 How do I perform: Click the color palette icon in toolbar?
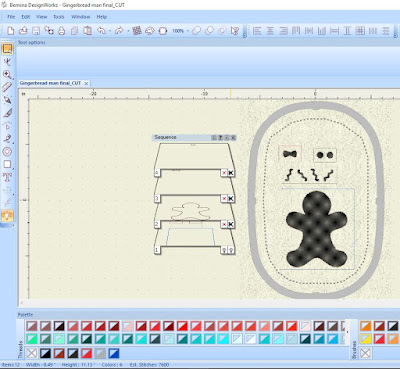tap(150, 31)
